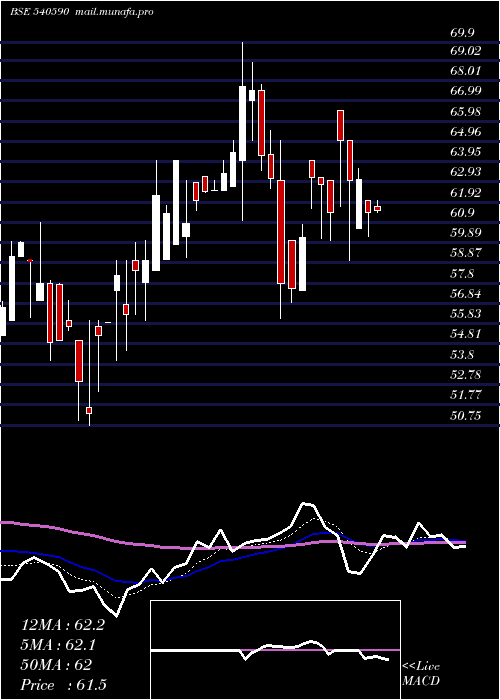Click the 62.93 price axis label
The image size is (500, 700).
(x=466, y=172)
